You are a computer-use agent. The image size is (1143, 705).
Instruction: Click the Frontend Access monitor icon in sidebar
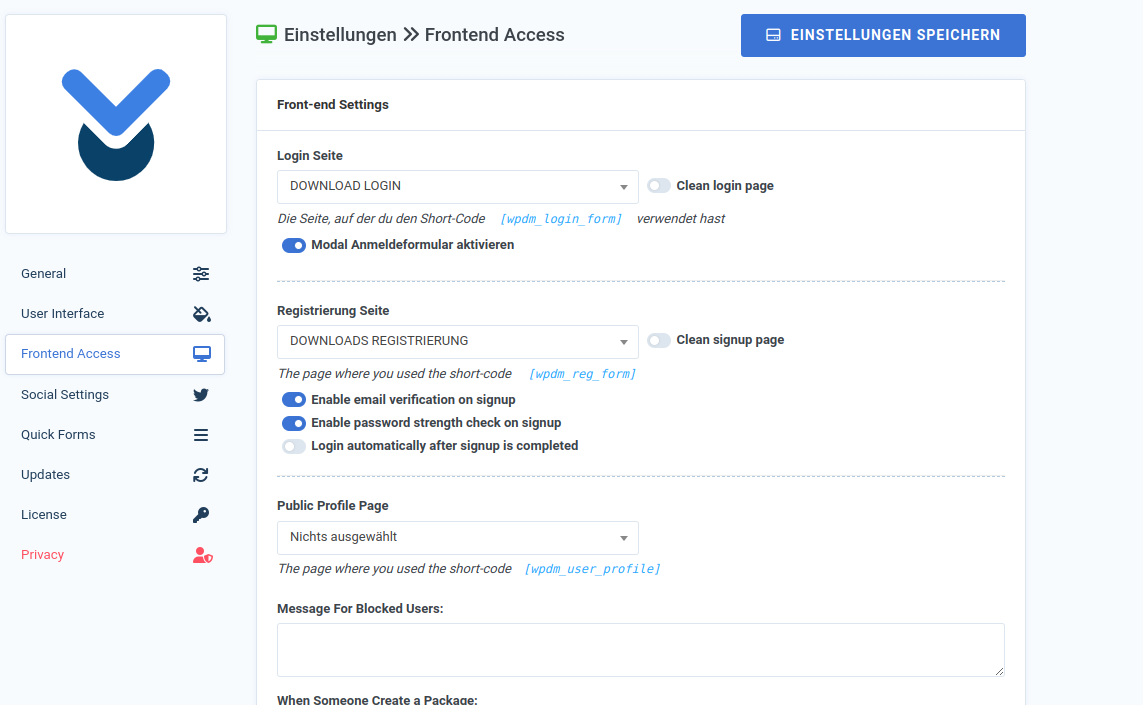click(202, 354)
